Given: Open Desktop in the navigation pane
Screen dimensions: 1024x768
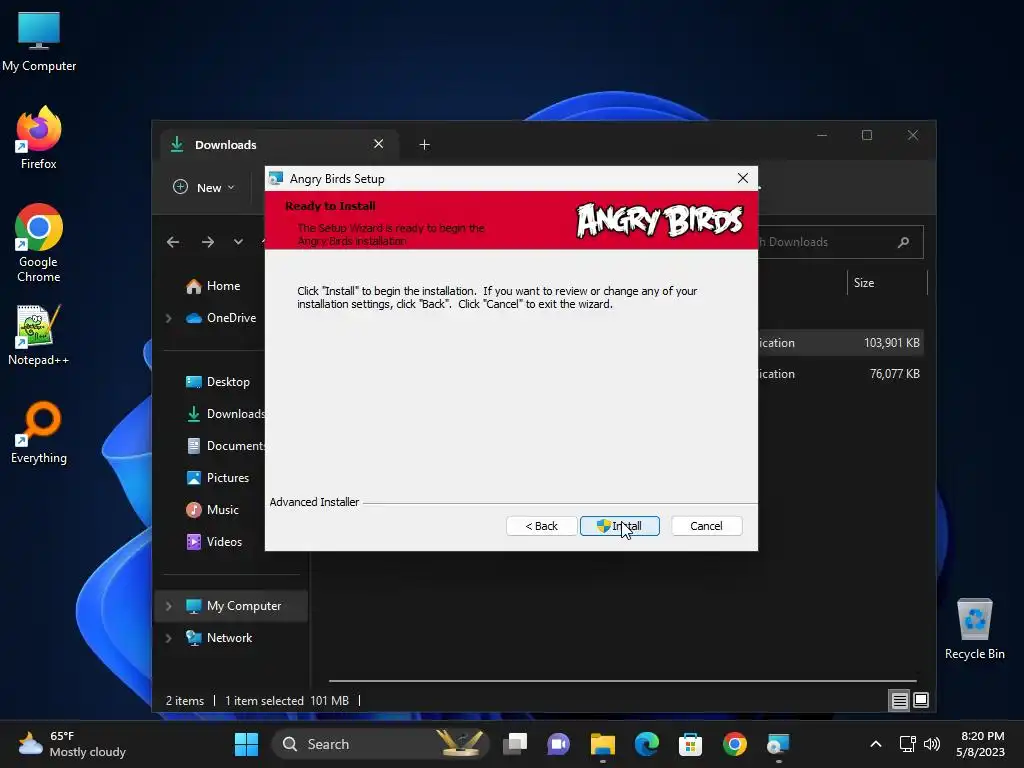Looking at the screenshot, I should point(217,382).
